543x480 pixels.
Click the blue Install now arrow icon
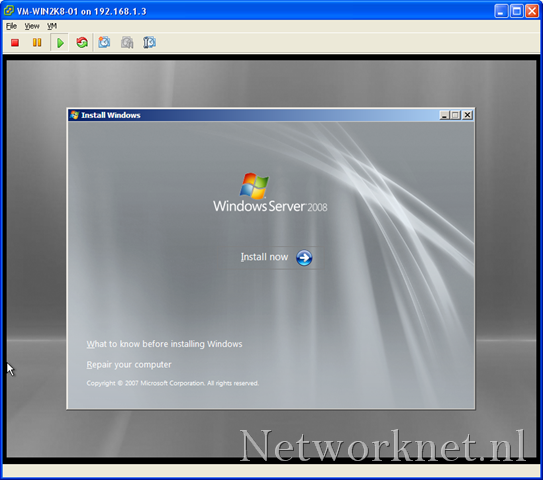click(x=304, y=258)
